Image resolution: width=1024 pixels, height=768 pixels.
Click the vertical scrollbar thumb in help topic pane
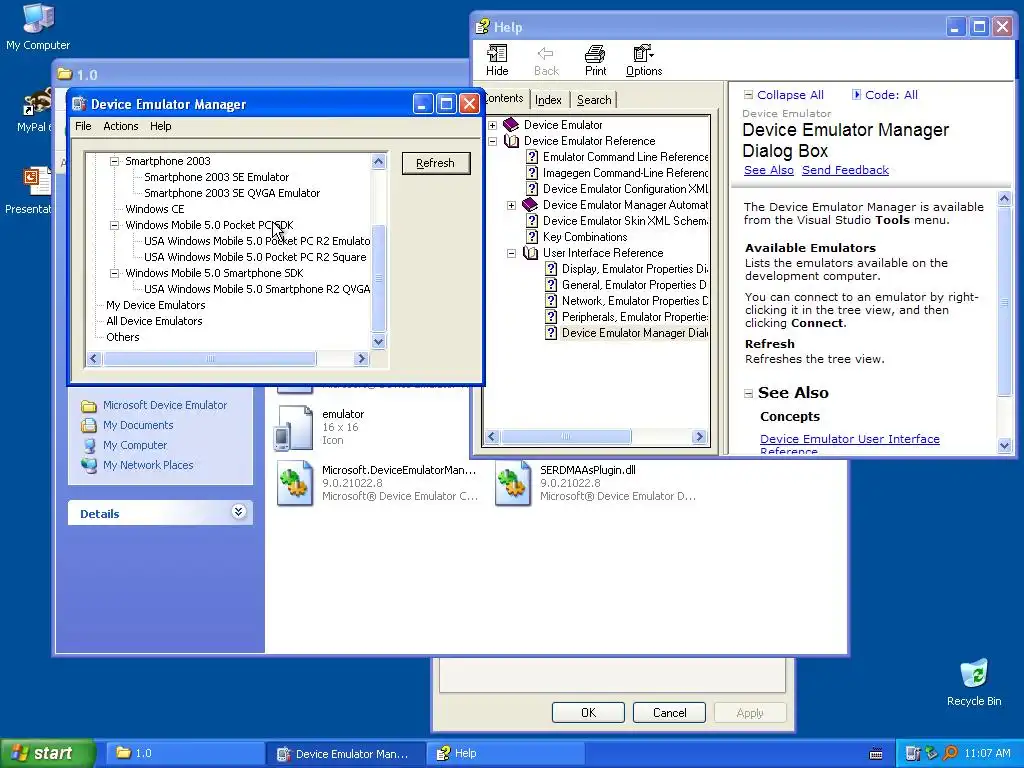pos(1004,301)
